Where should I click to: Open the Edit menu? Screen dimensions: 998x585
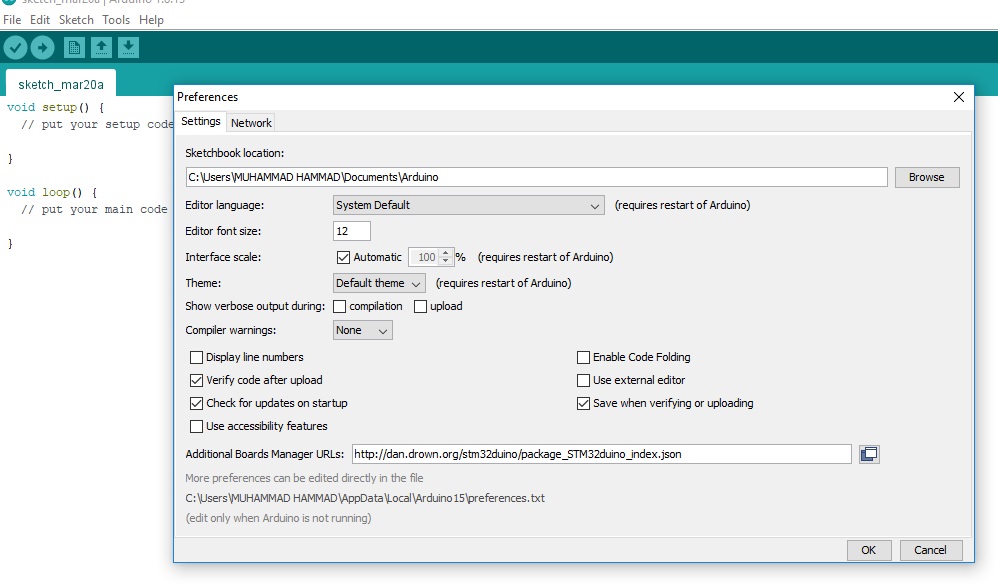point(39,20)
